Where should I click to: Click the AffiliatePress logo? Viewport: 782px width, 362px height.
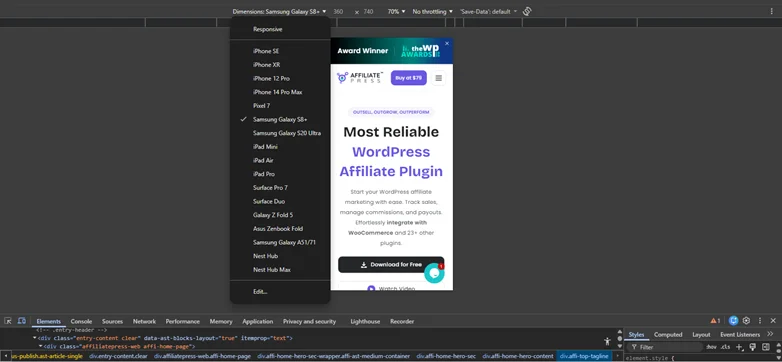pos(360,78)
